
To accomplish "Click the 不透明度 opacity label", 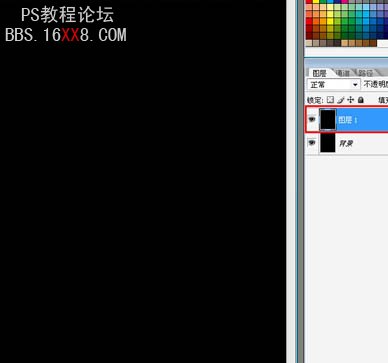I will (376, 84).
